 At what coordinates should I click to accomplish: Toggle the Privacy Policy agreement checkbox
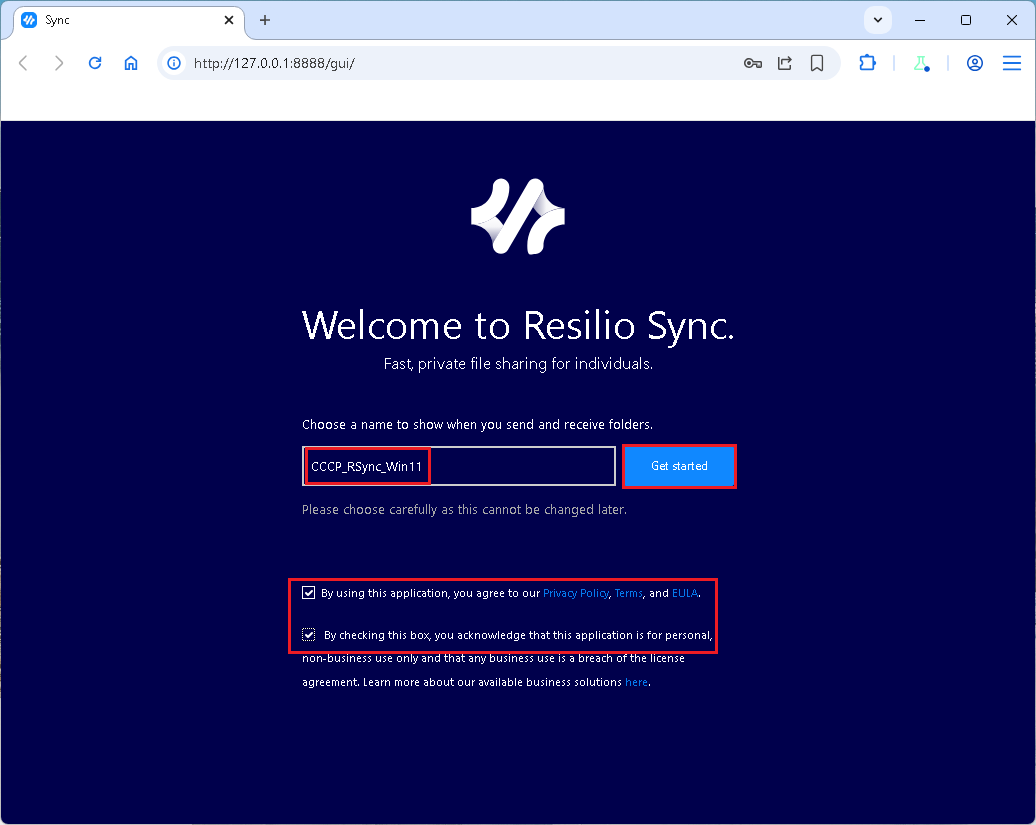point(309,592)
